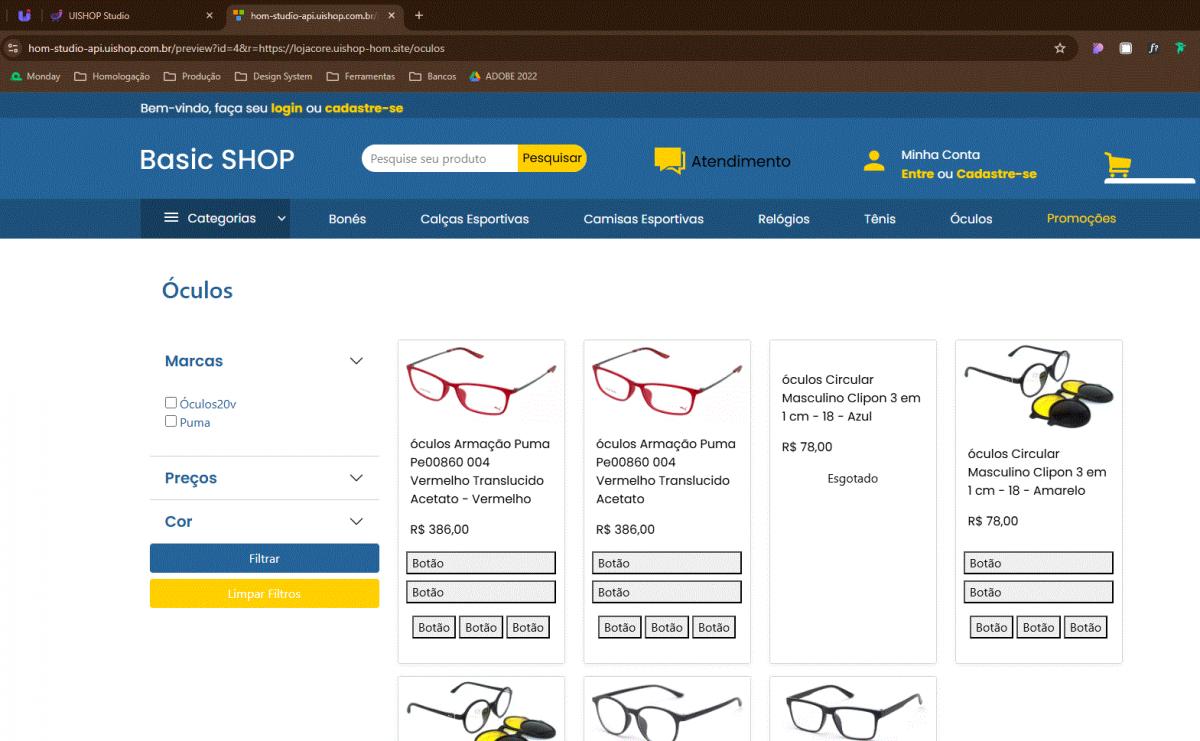Bookmark this page with the star icon

pyautogui.click(x=1060, y=48)
